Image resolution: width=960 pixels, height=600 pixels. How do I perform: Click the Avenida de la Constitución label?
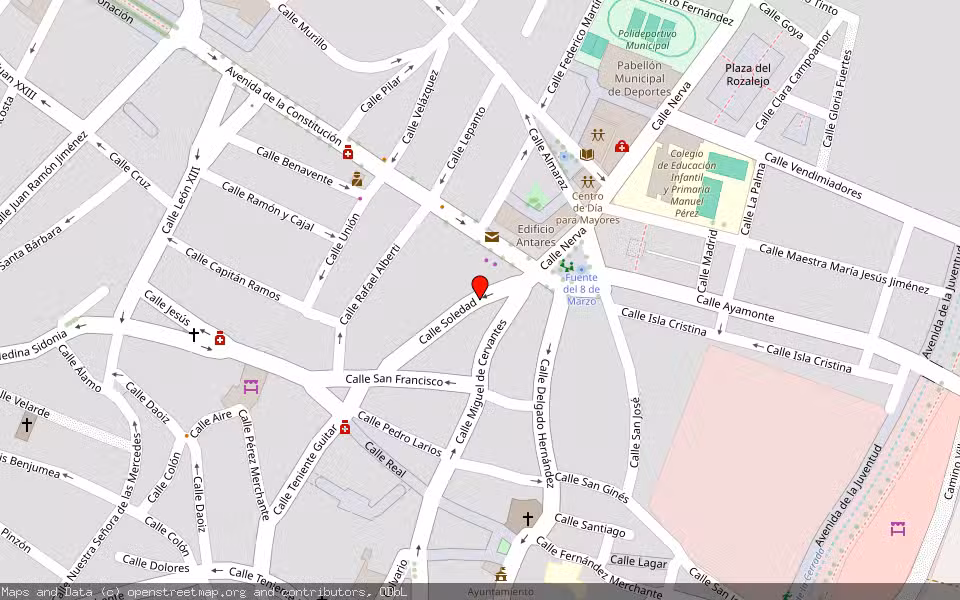click(x=283, y=105)
